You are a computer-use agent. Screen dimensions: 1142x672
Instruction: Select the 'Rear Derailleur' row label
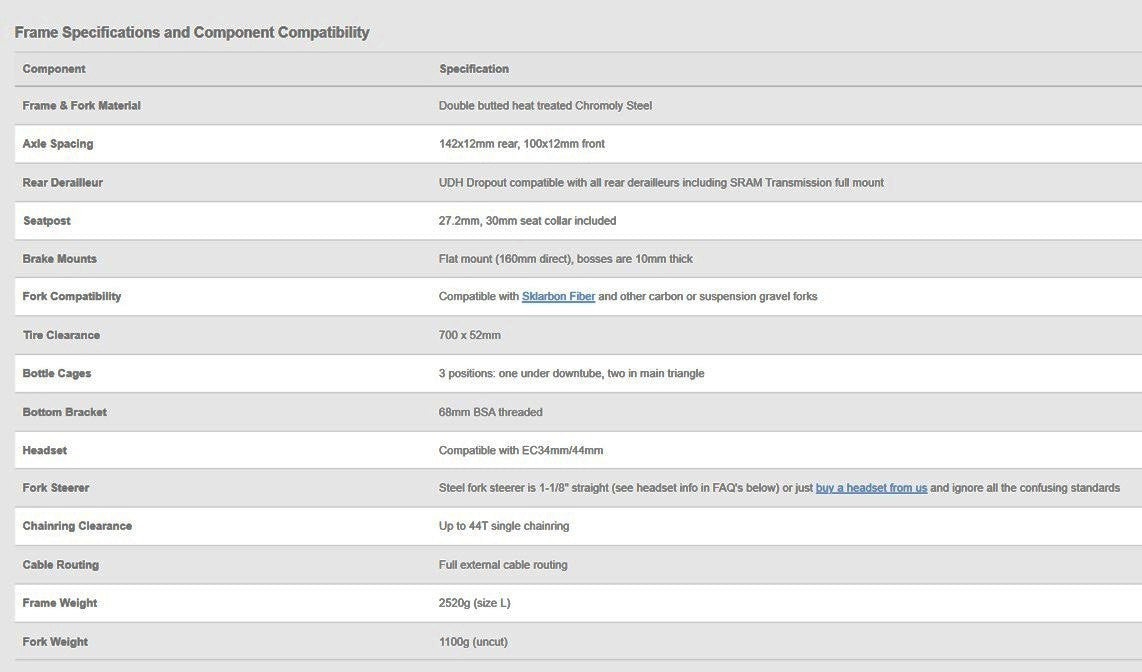tap(63, 183)
